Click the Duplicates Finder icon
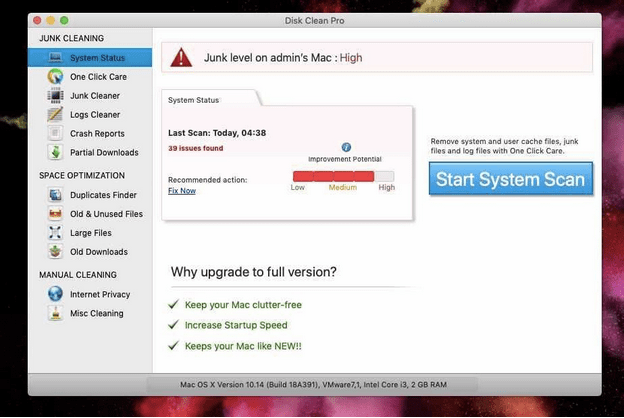624x418 pixels. pos(55,195)
